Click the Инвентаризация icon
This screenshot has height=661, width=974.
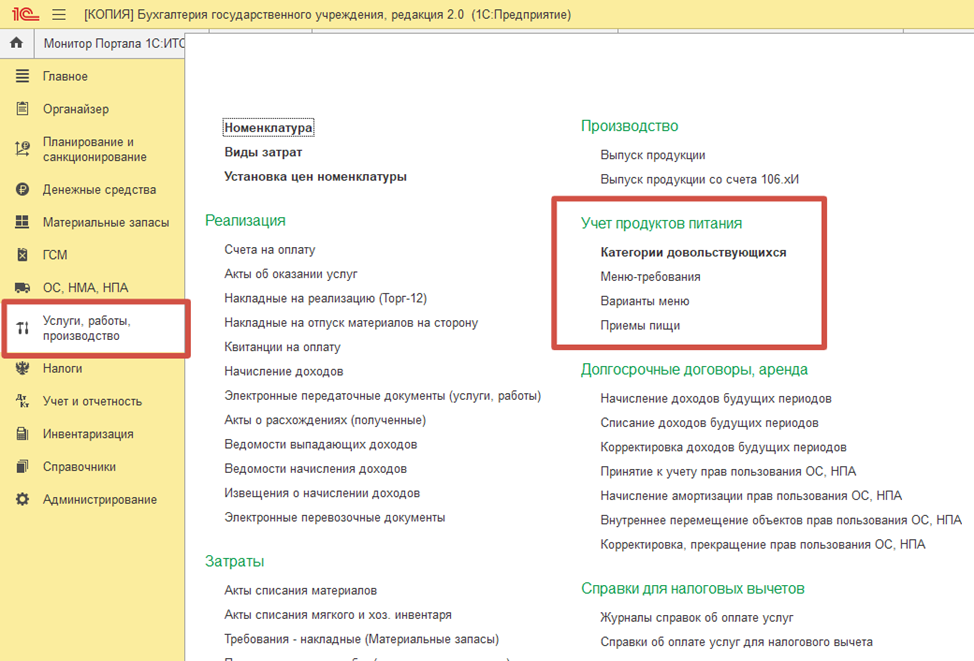tap(22, 434)
